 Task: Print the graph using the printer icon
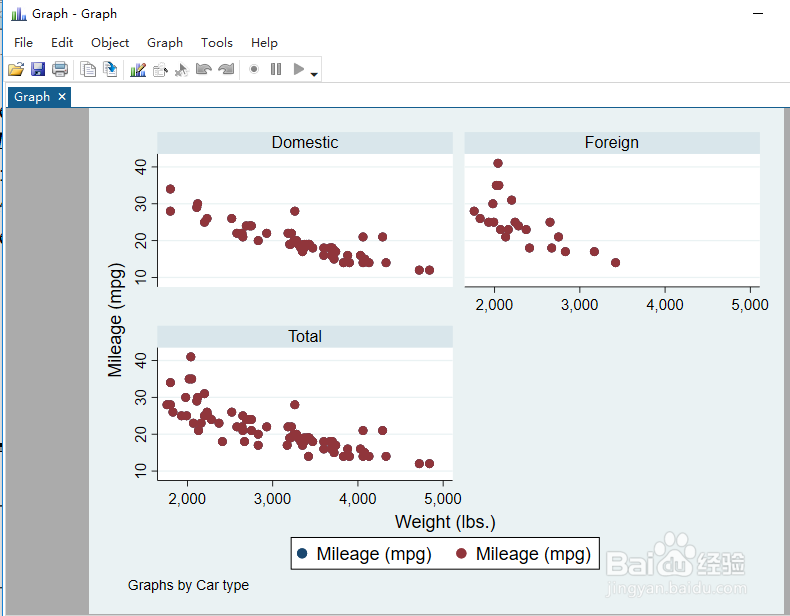[60, 69]
